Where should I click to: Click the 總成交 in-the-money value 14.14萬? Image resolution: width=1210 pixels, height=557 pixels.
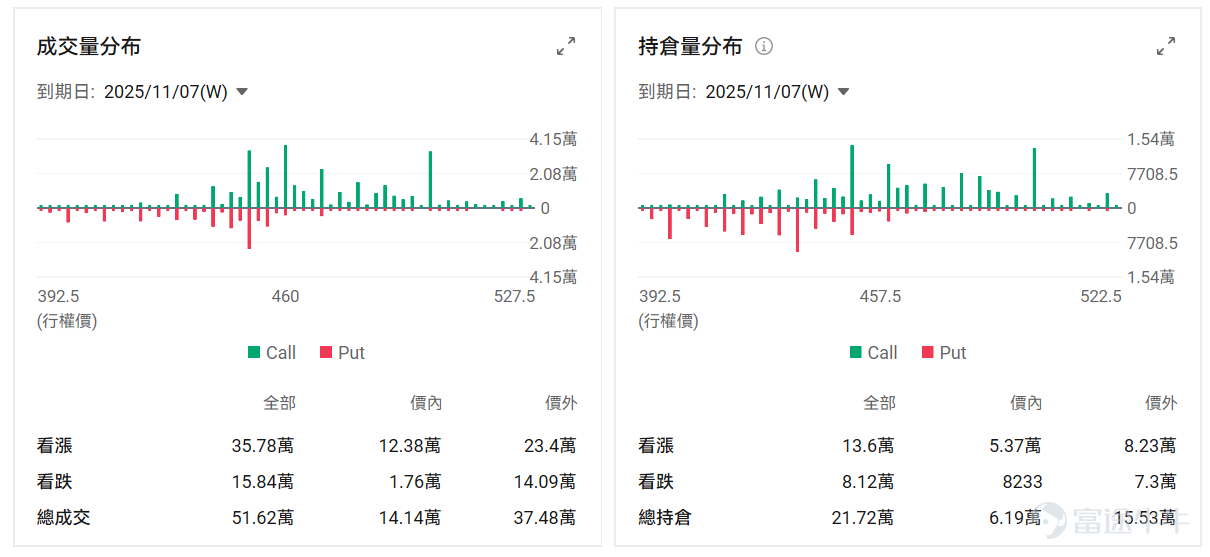tap(410, 518)
